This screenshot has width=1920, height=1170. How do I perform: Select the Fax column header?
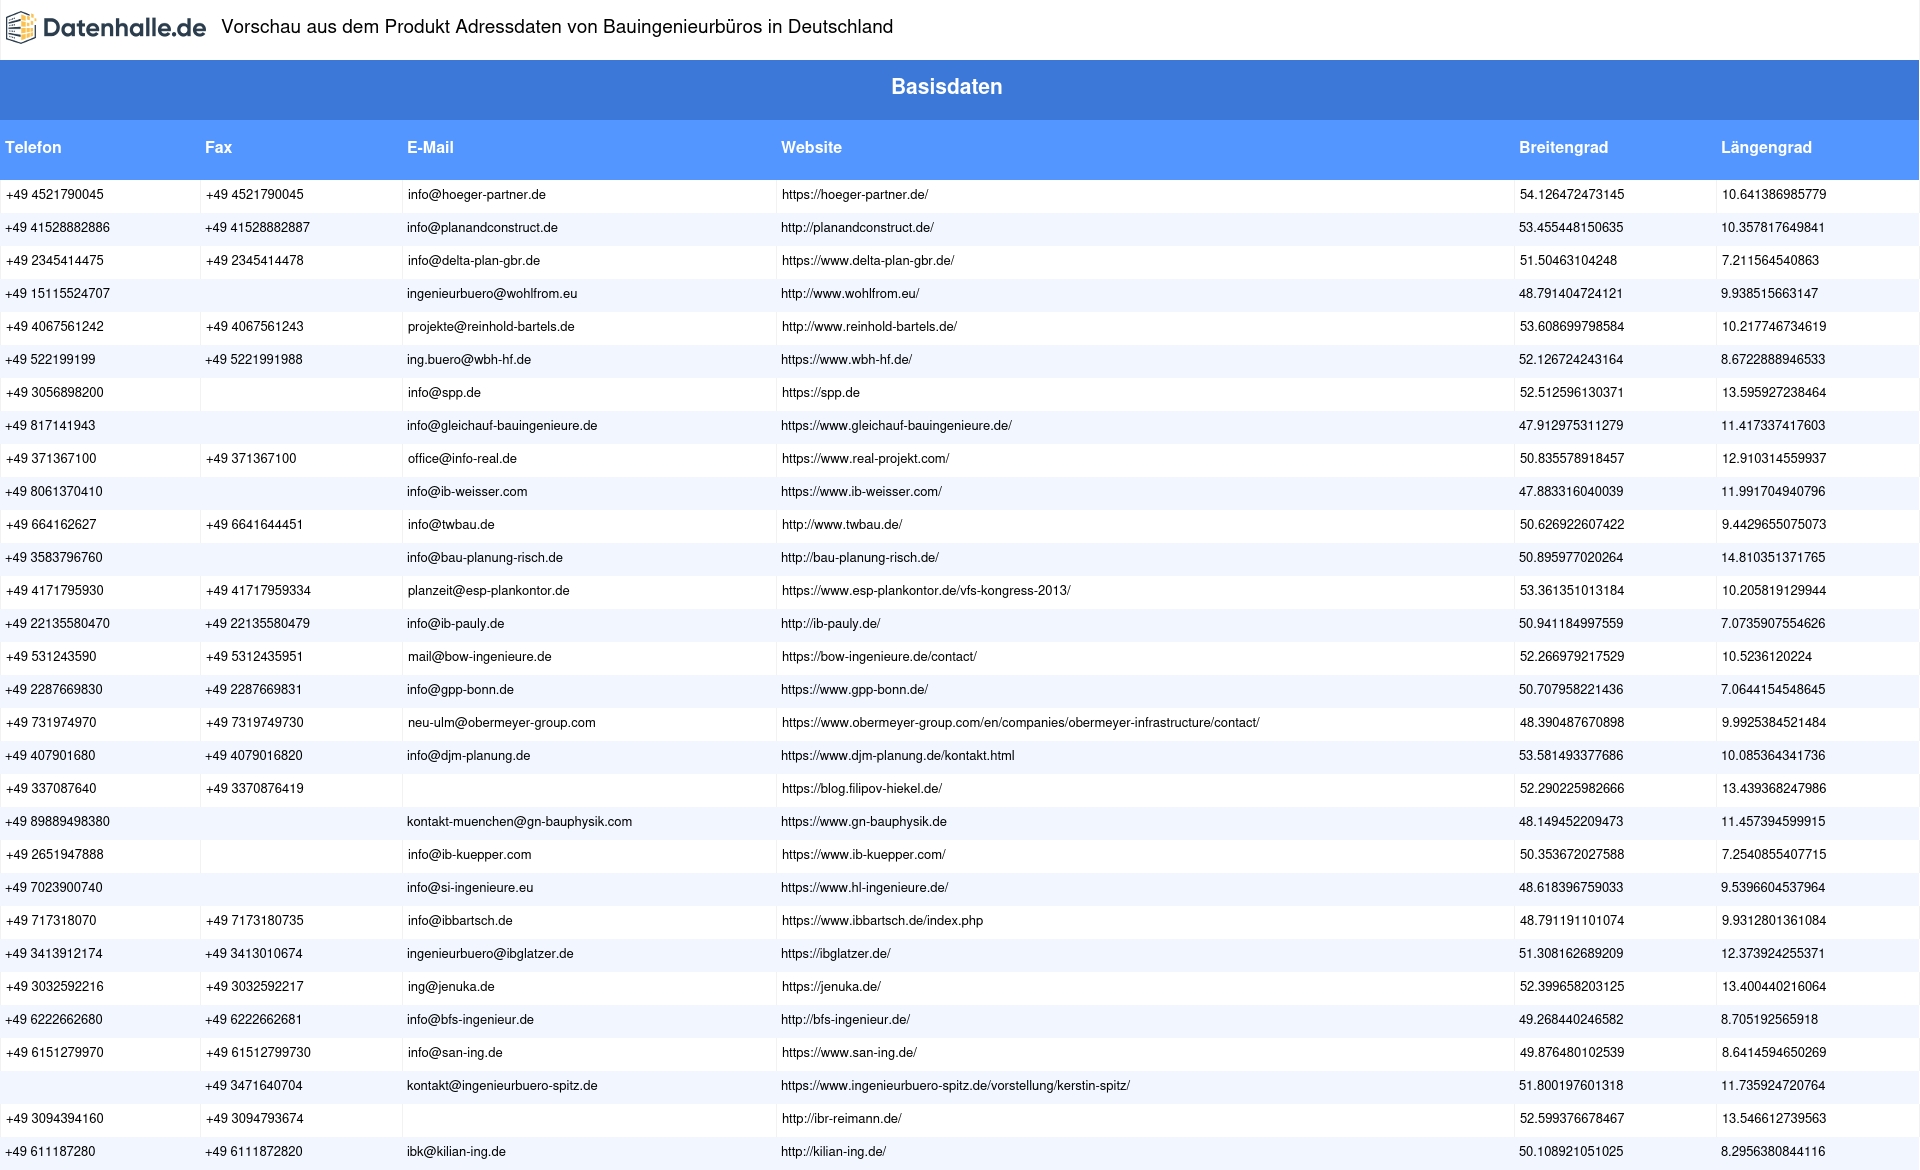(218, 148)
